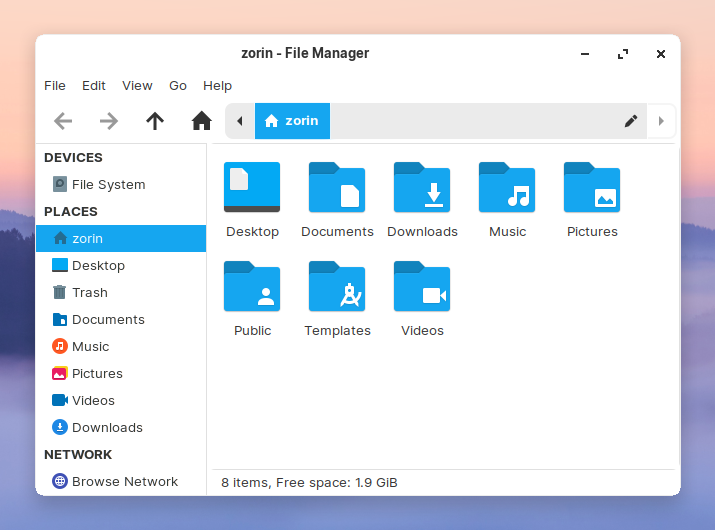Select File System in sidebar
Viewport: 715px width, 530px height.
108,184
